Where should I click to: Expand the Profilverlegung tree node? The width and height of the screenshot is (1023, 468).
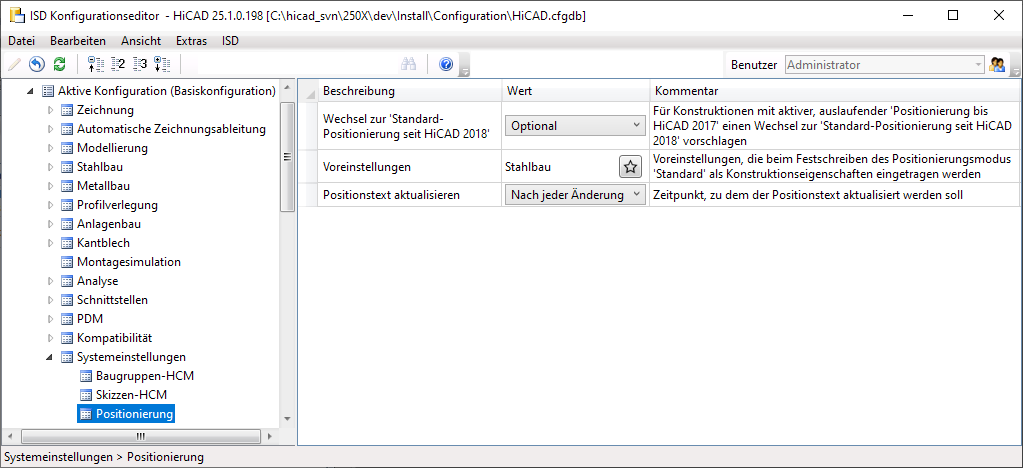[x=51, y=205]
